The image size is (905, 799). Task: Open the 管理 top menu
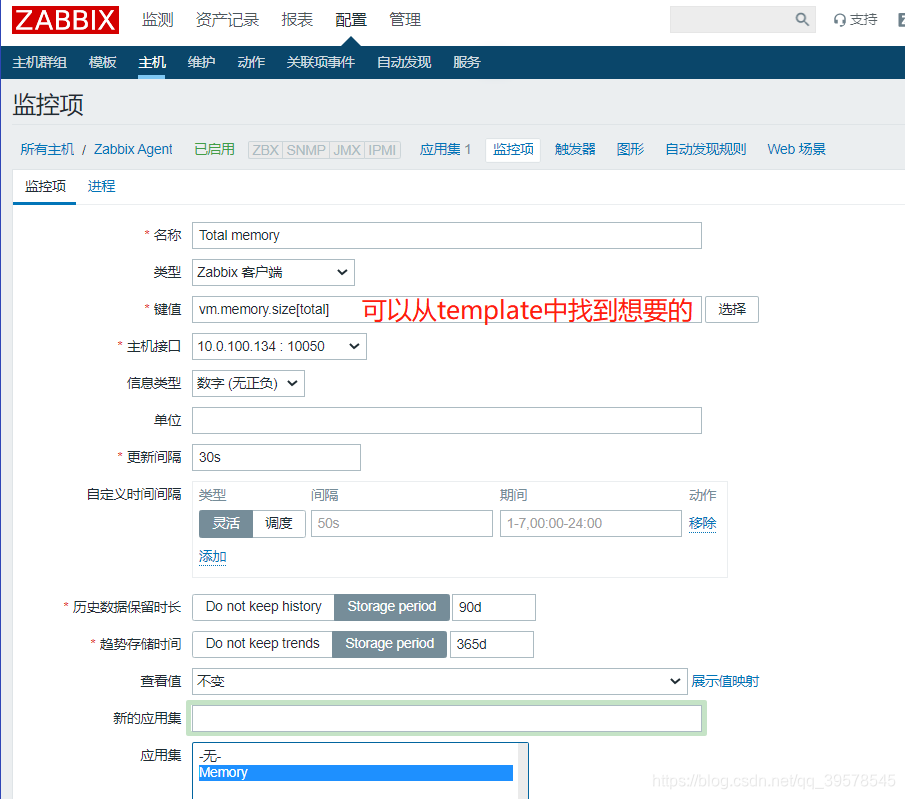tap(405, 20)
